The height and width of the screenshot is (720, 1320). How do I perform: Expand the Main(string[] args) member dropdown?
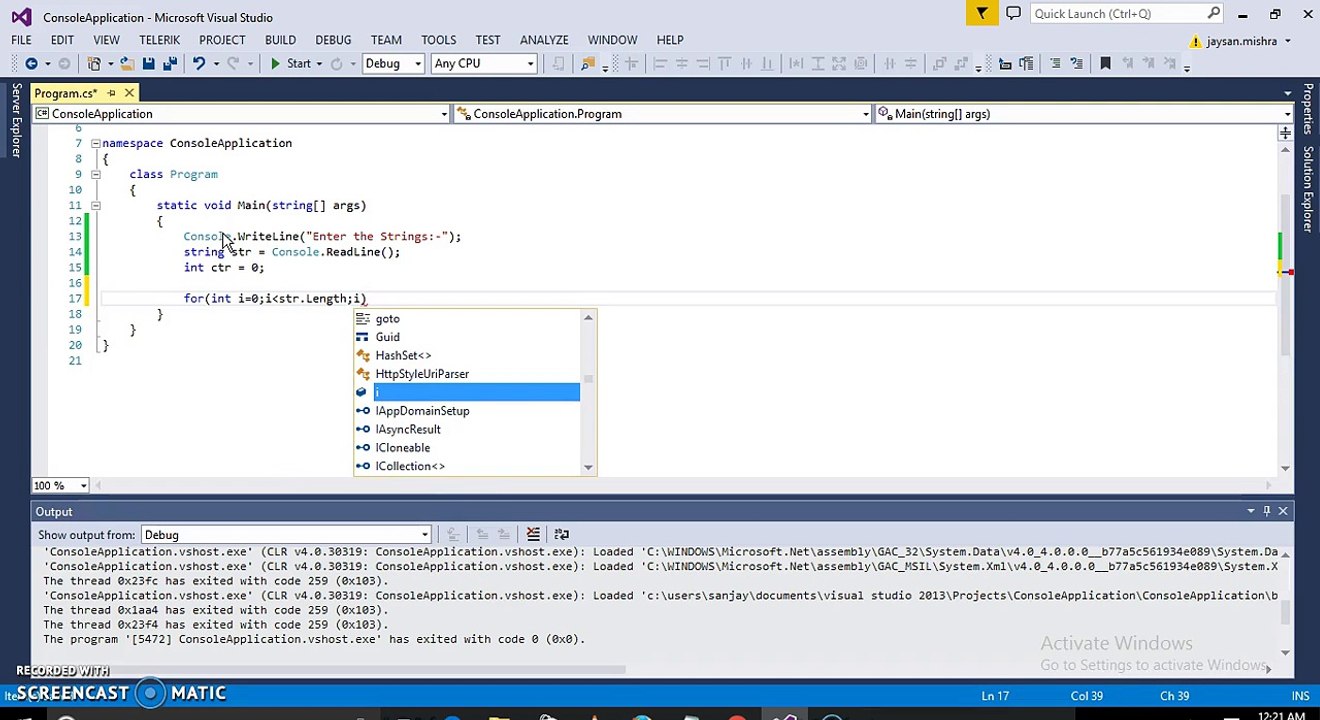[x=1287, y=114]
